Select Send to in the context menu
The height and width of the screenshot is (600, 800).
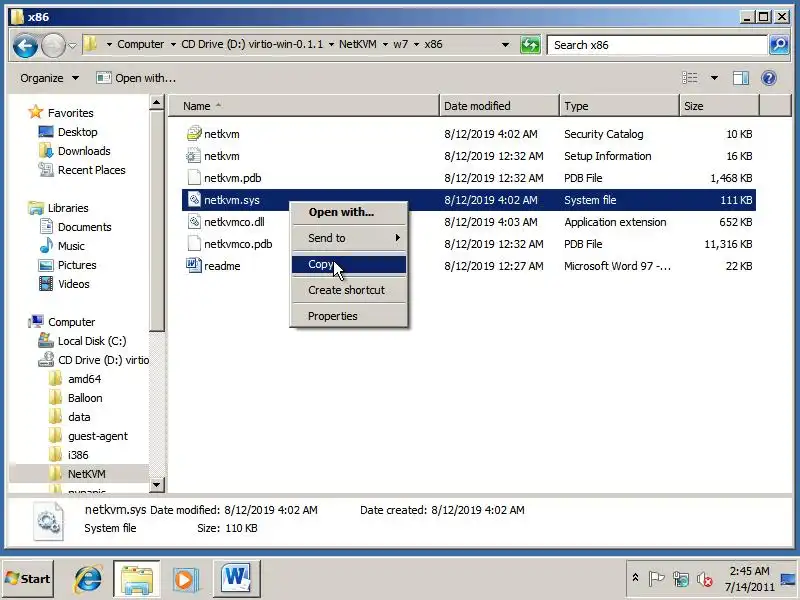(349, 238)
